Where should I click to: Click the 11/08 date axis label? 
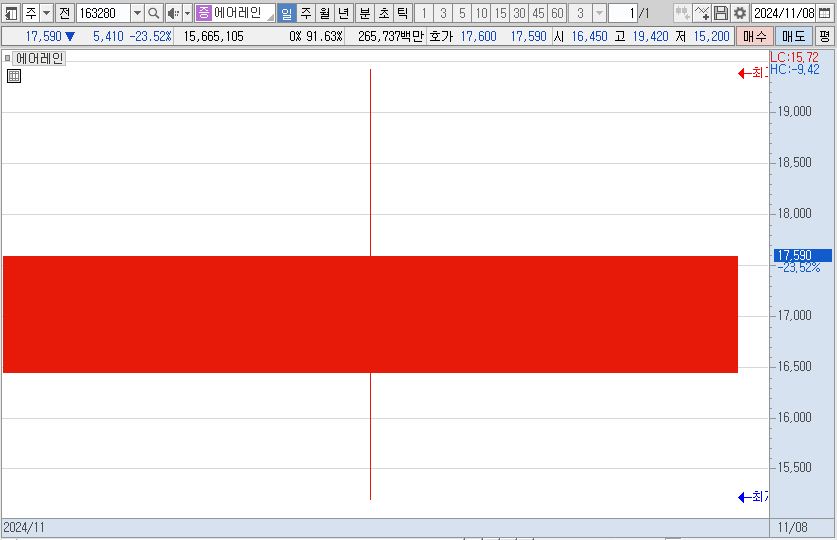(792, 528)
